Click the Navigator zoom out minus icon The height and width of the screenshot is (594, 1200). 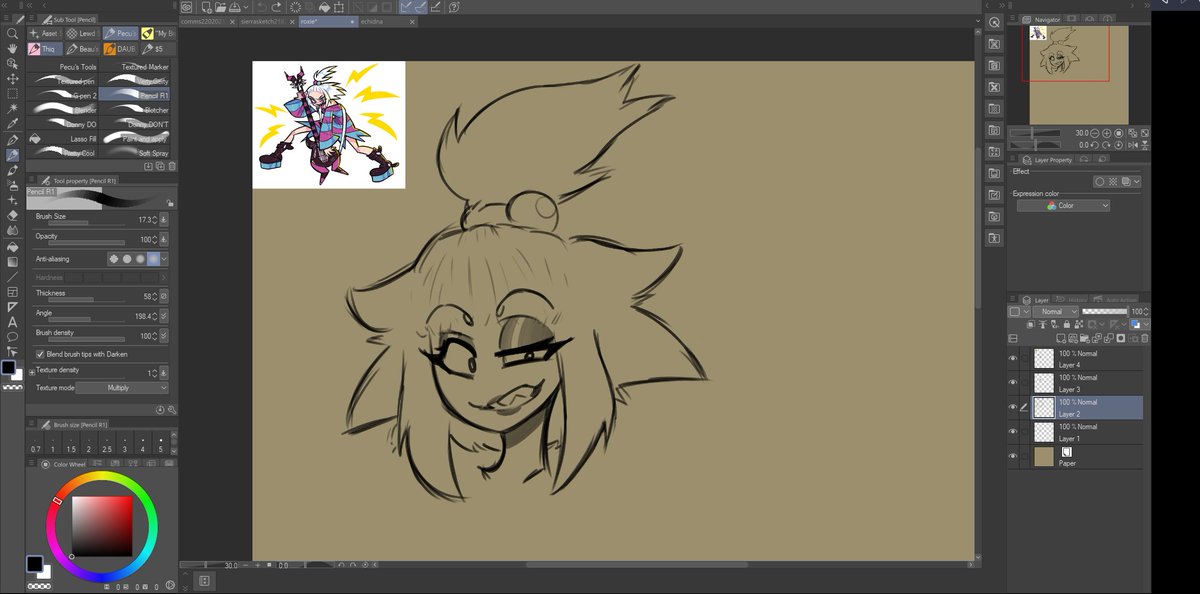1093,133
